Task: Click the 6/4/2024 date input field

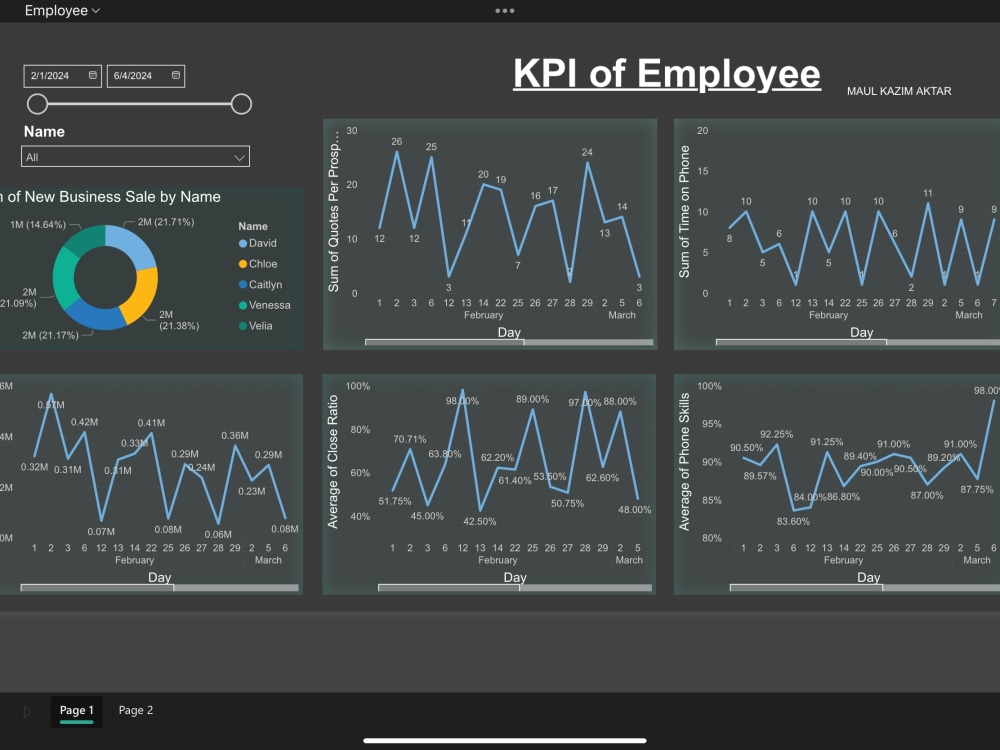Action: tap(140, 75)
